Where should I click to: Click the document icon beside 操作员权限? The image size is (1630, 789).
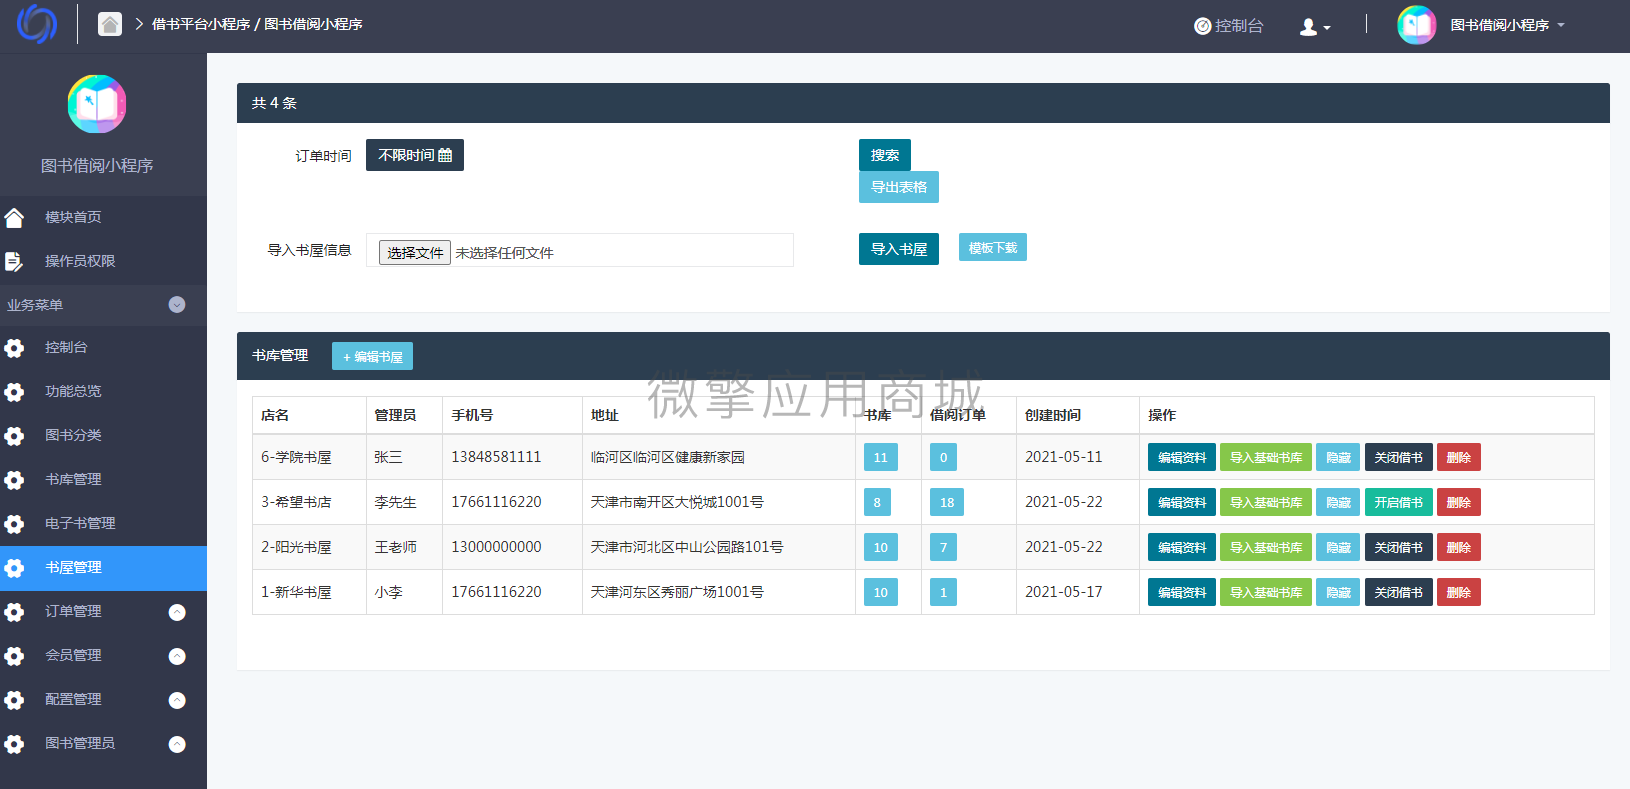pyautogui.click(x=14, y=261)
